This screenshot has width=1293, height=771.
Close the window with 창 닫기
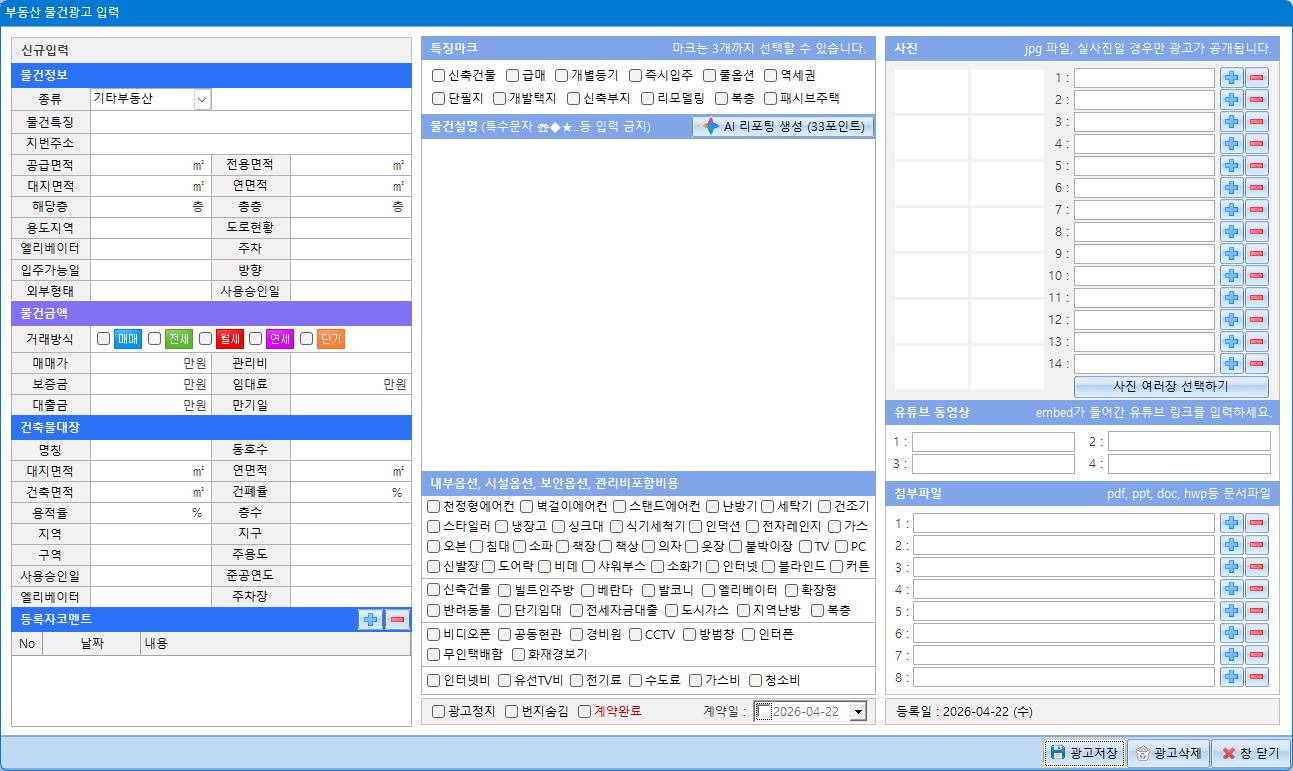(x=1250, y=753)
